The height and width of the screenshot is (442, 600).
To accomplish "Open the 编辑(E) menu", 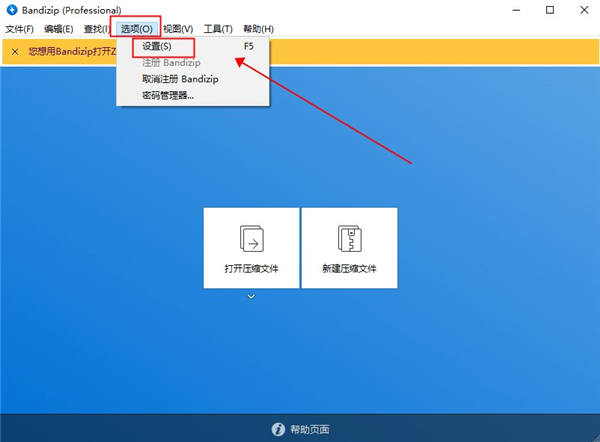I will click(59, 29).
